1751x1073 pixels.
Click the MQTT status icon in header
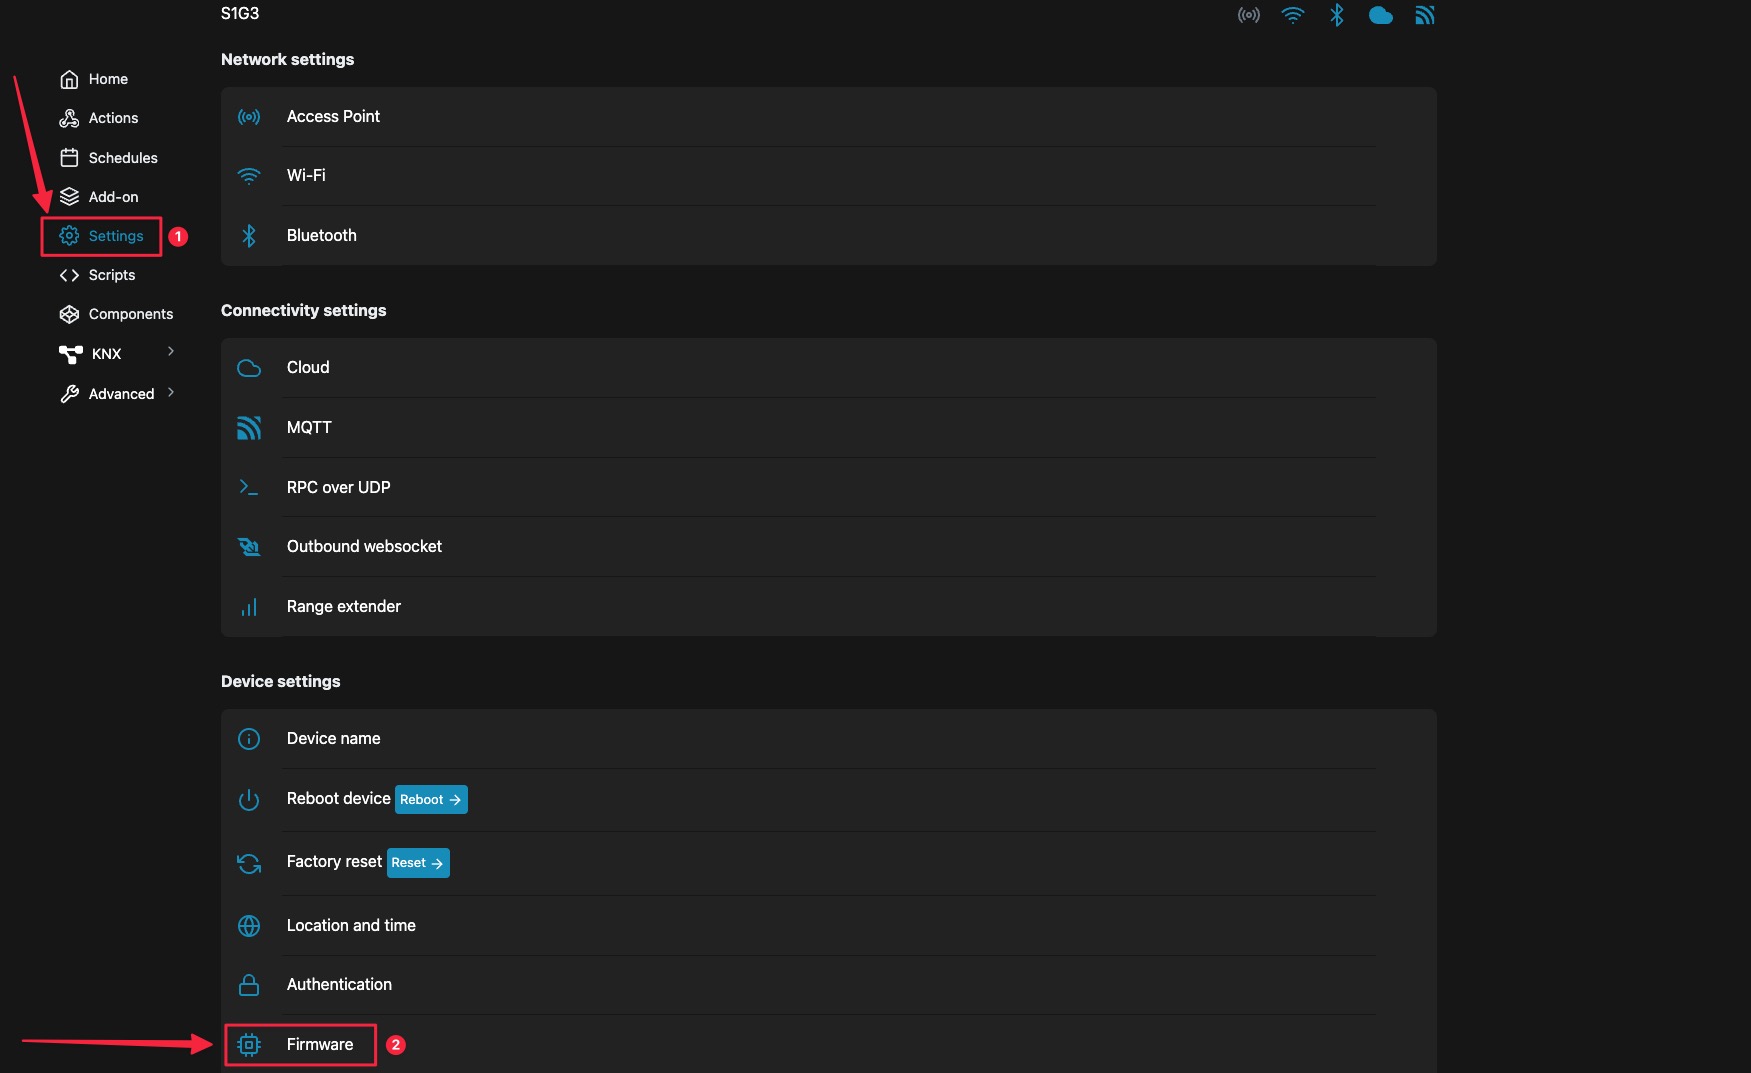[1425, 15]
